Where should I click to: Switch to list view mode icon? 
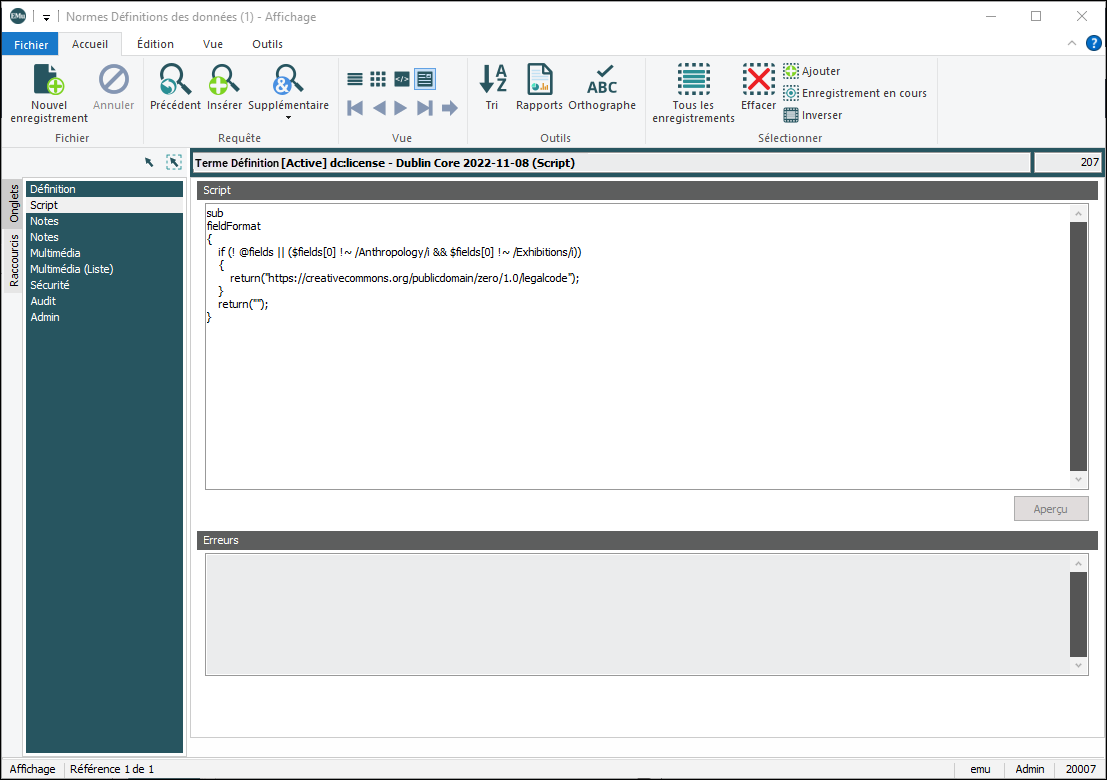pyautogui.click(x=355, y=79)
